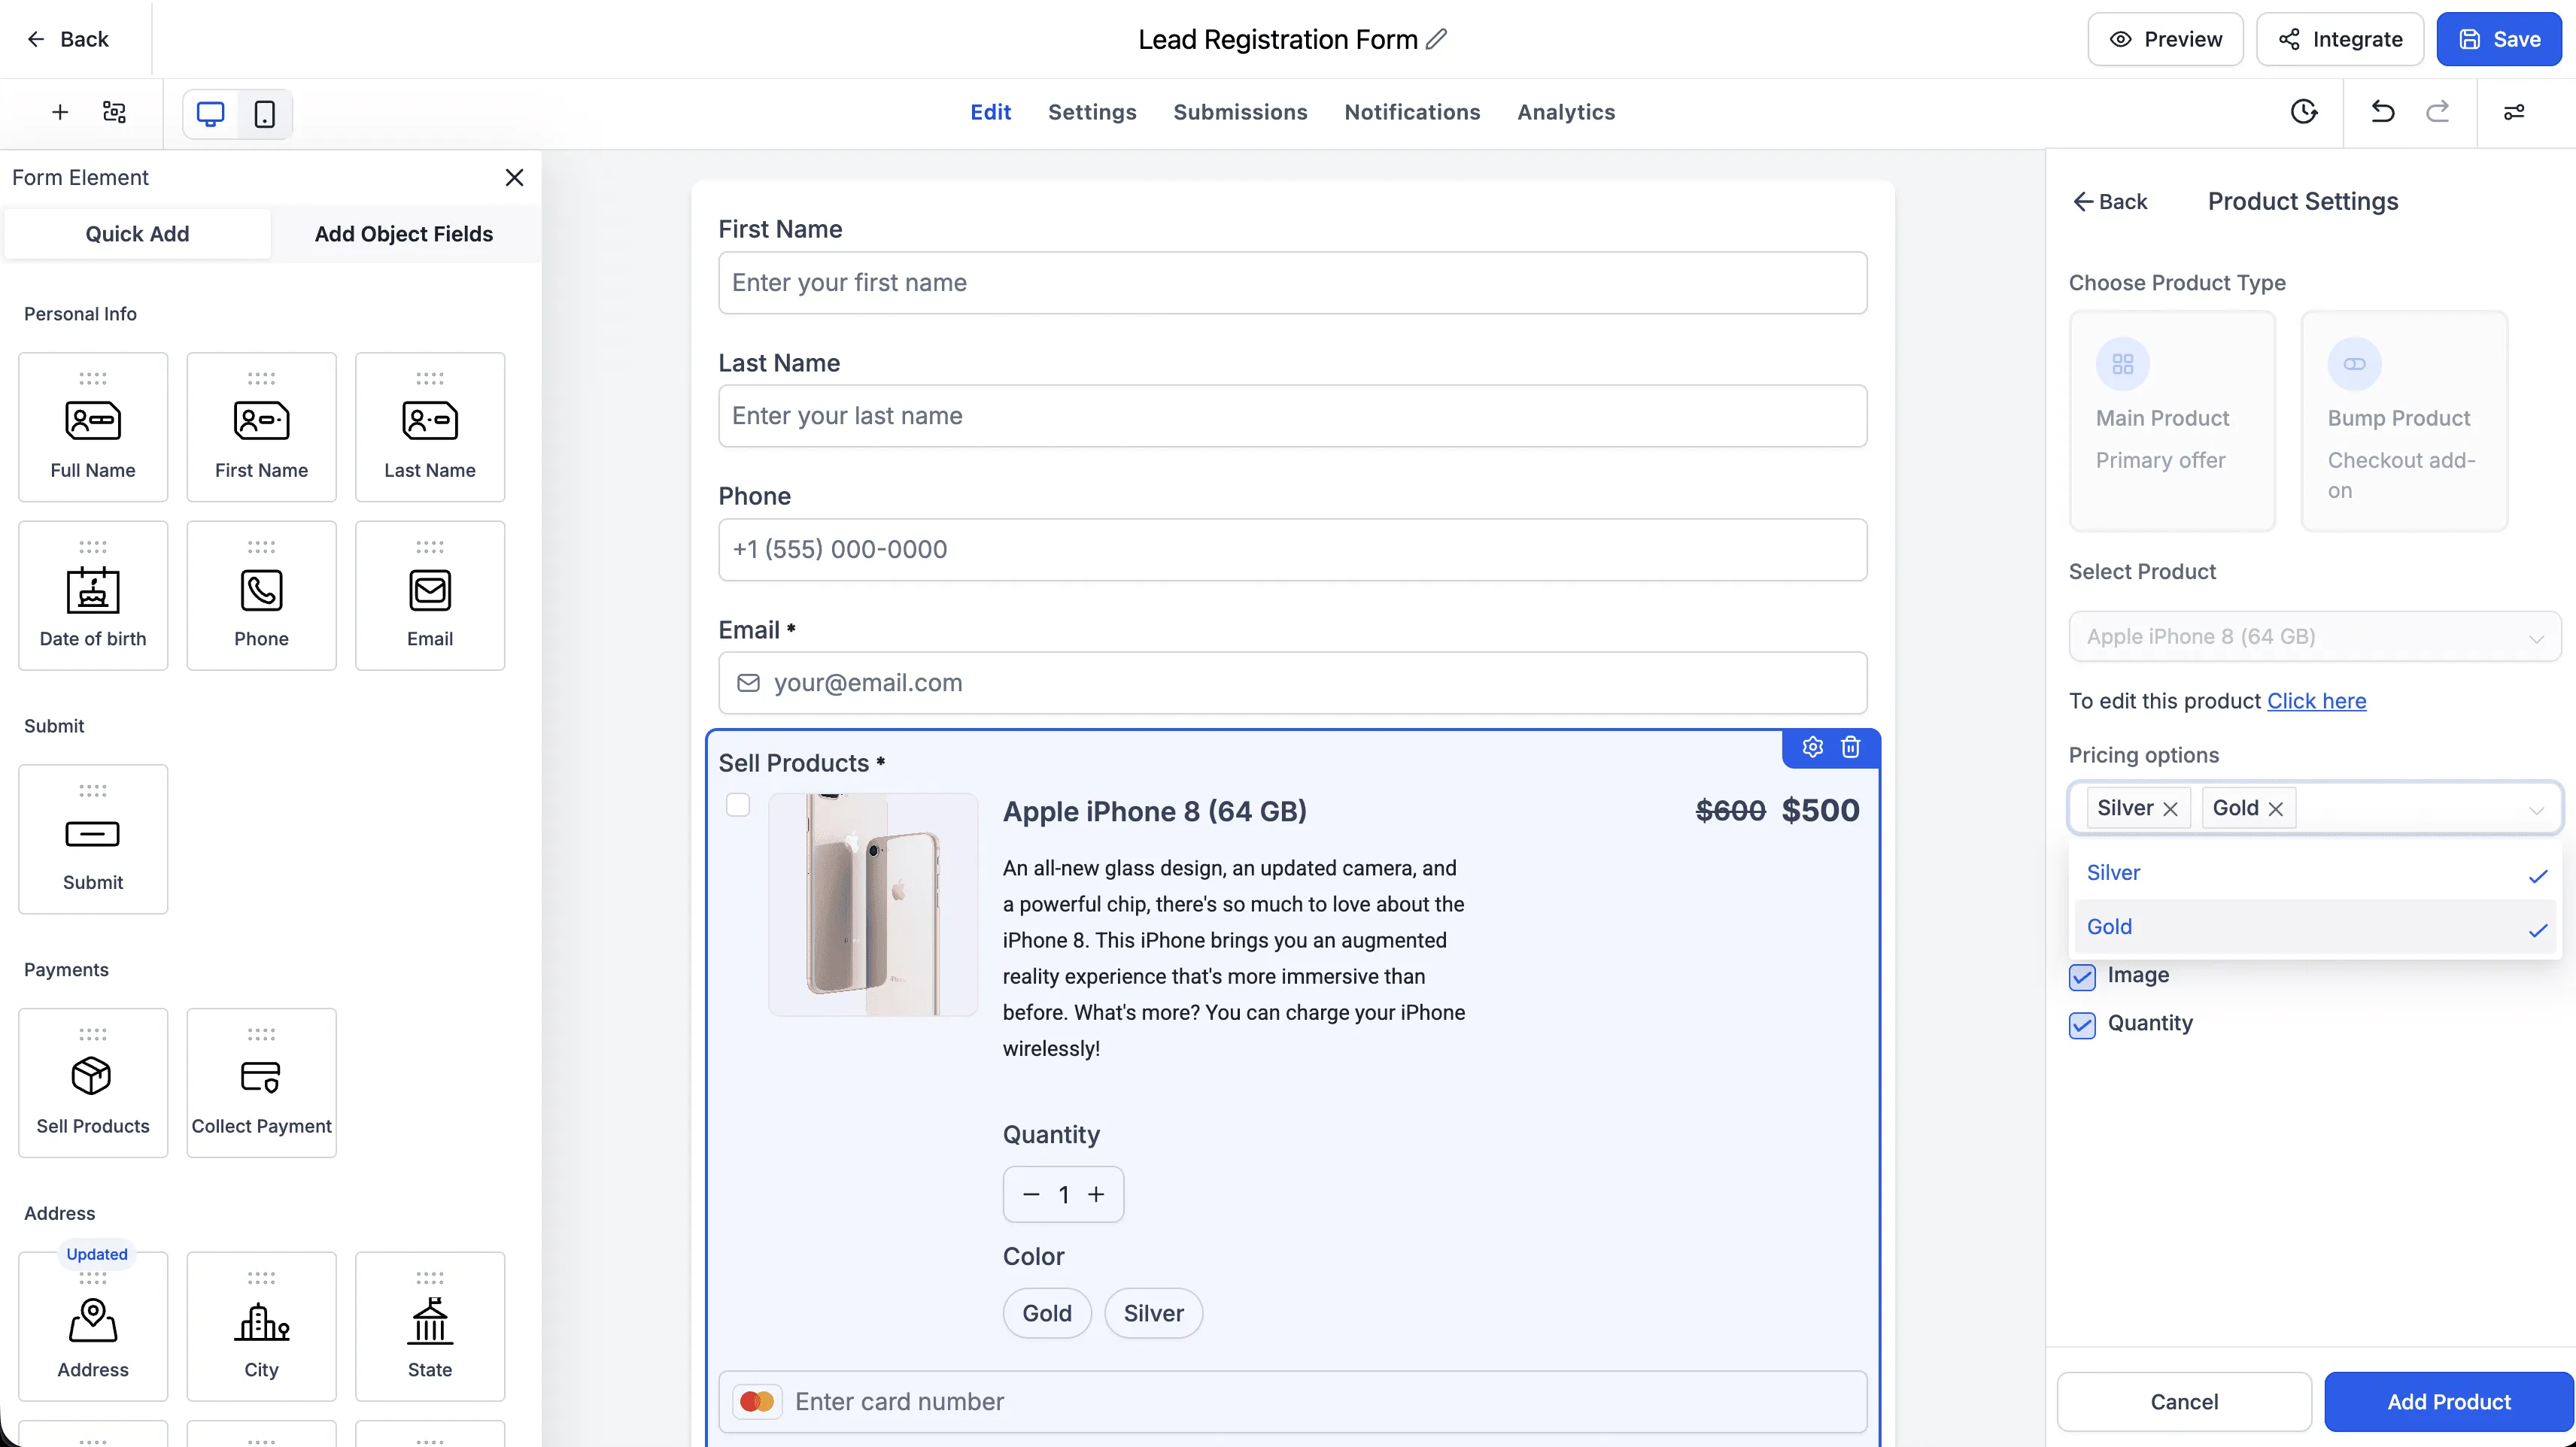
Task: Add the City element
Action: [262, 1326]
